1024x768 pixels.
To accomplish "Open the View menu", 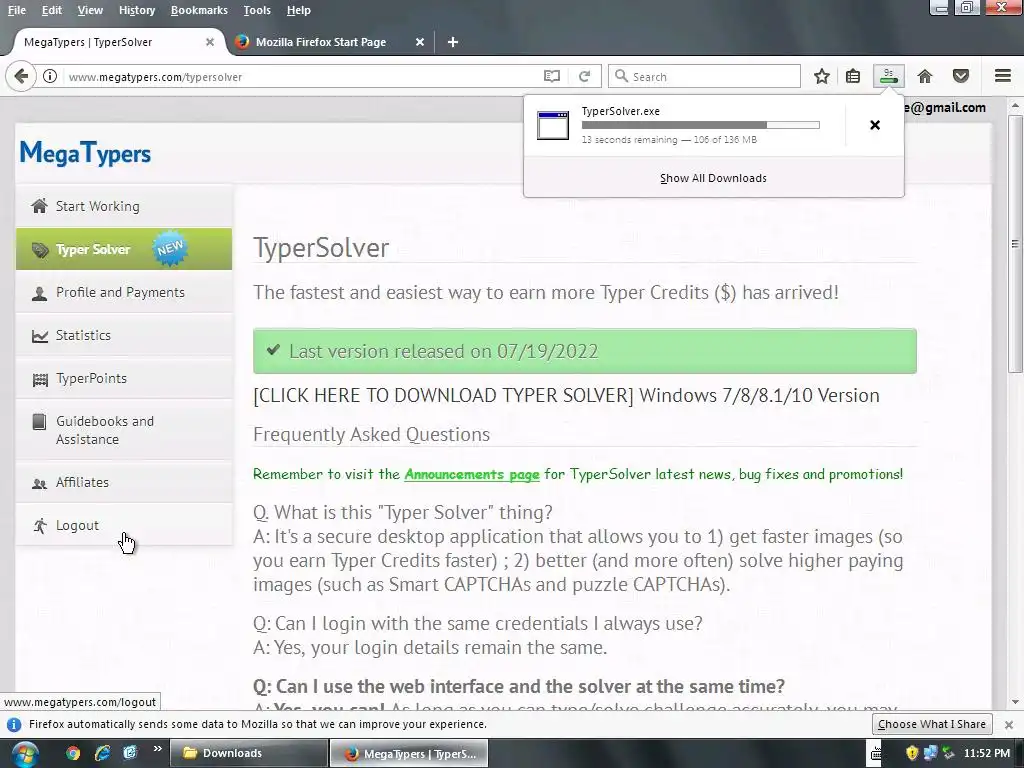I will point(90,10).
